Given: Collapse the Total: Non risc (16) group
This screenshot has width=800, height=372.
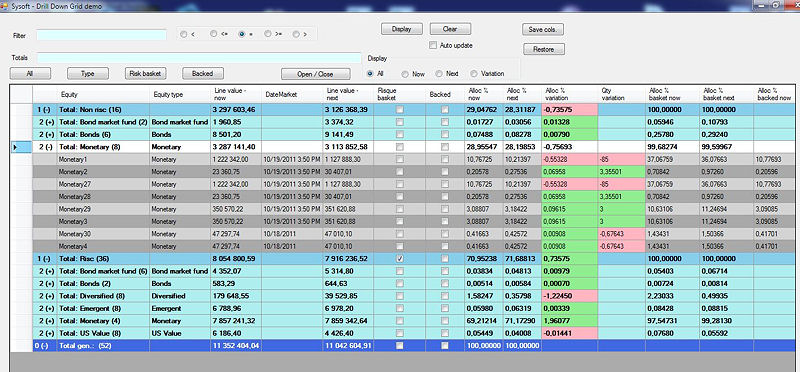Looking at the screenshot, I should click(45, 110).
